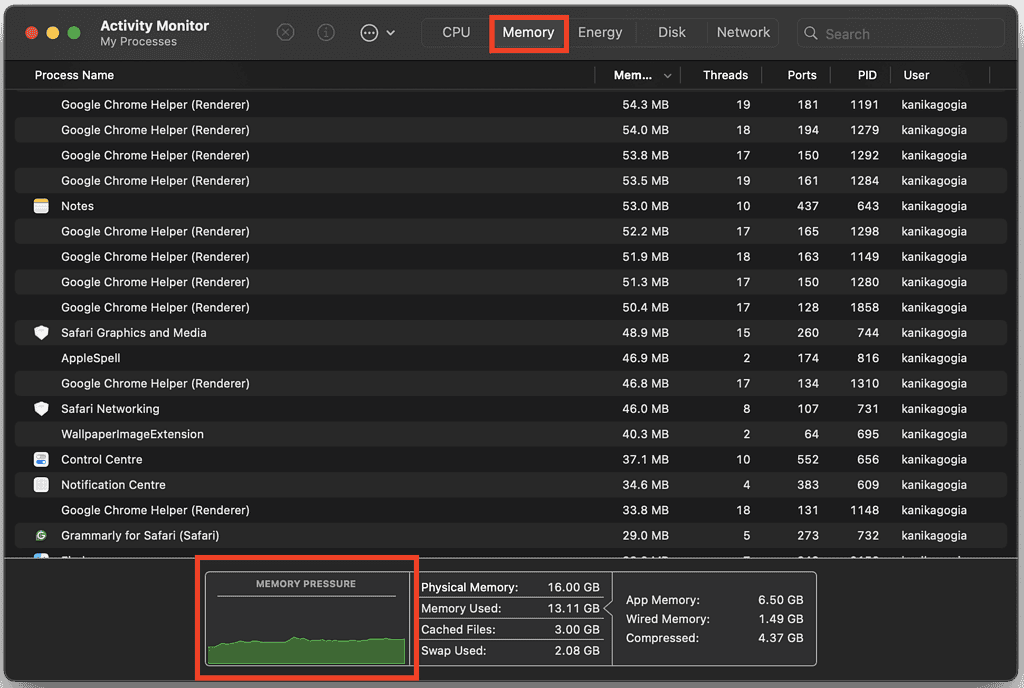The width and height of the screenshot is (1024, 688).
Task: Select the WallpaperImageExtension process
Action: click(133, 434)
